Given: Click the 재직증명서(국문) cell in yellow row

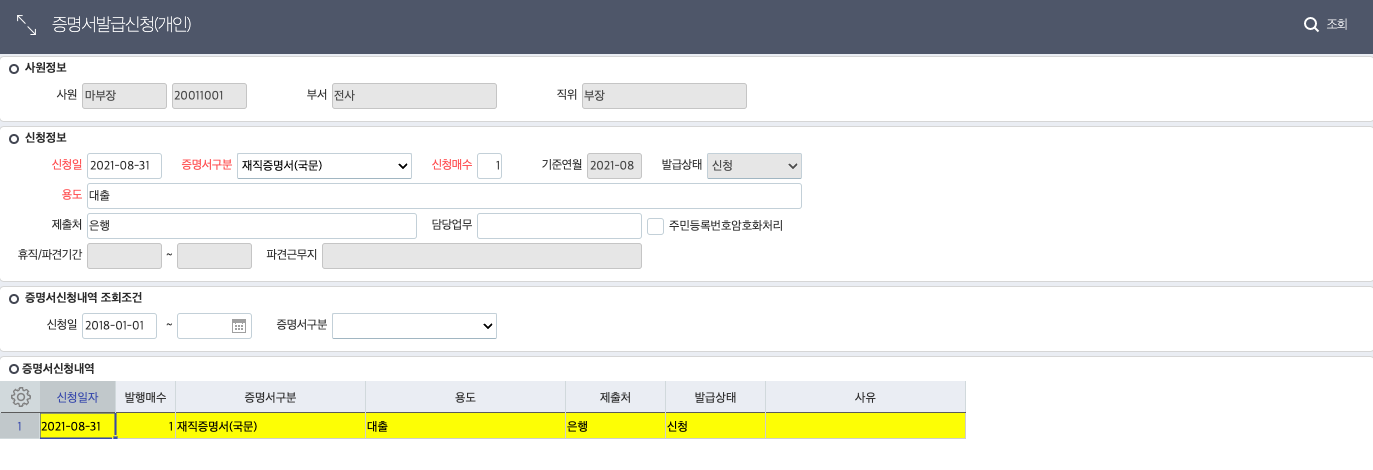Looking at the screenshot, I should pos(270,426).
